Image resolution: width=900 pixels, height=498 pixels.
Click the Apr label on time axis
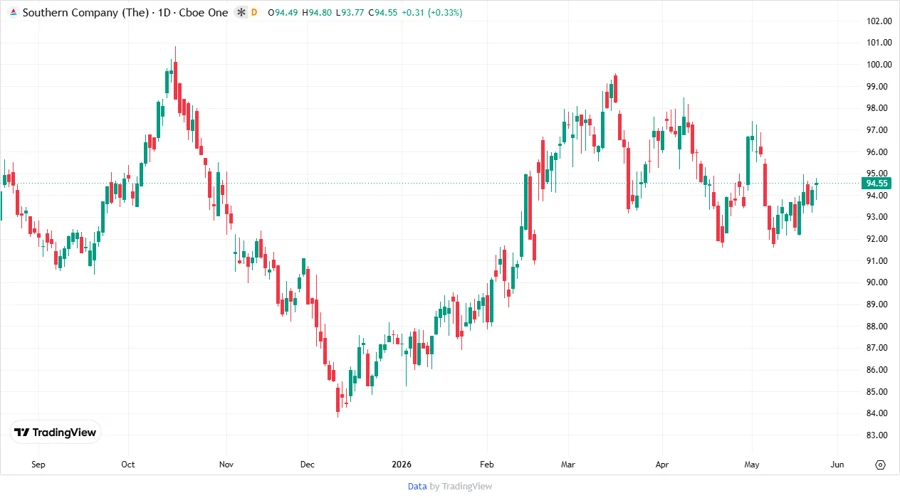tap(662, 465)
